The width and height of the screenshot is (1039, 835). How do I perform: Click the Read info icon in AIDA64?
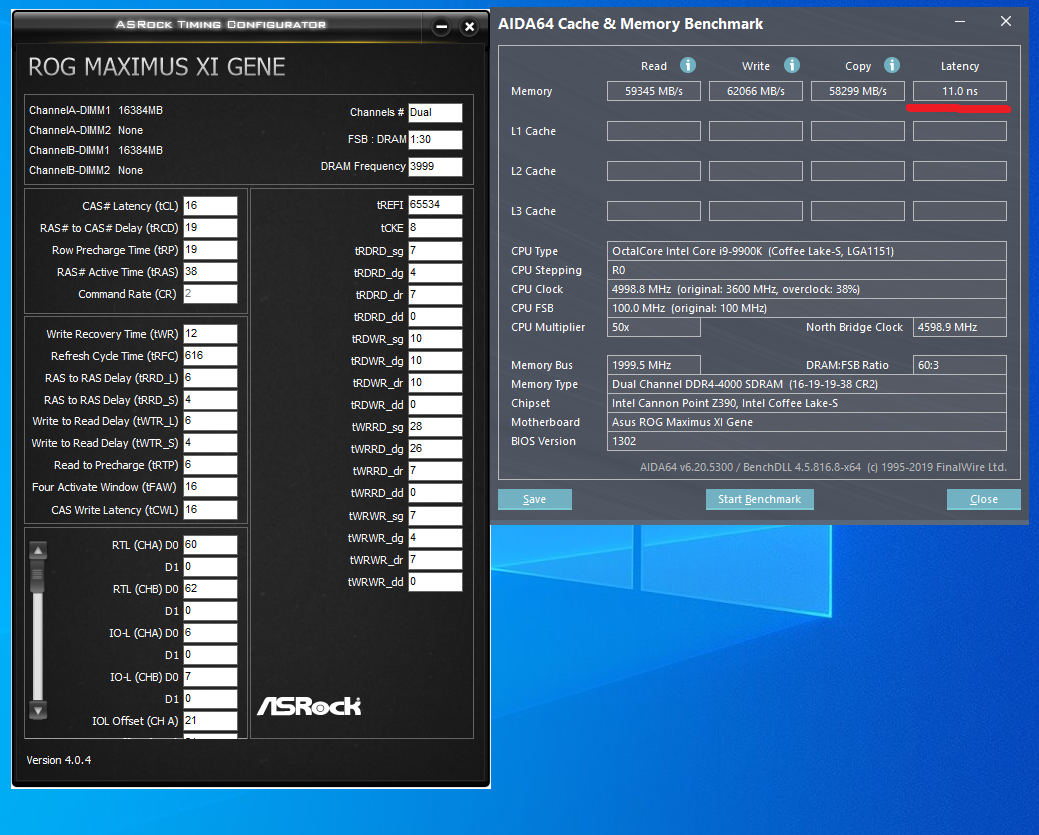(x=688, y=65)
